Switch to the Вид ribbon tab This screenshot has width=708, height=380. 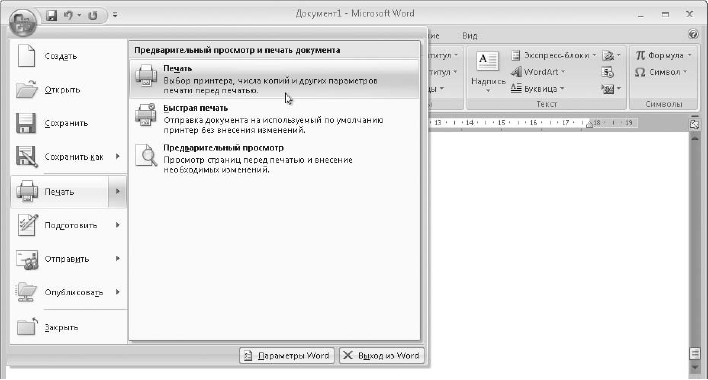[470, 36]
